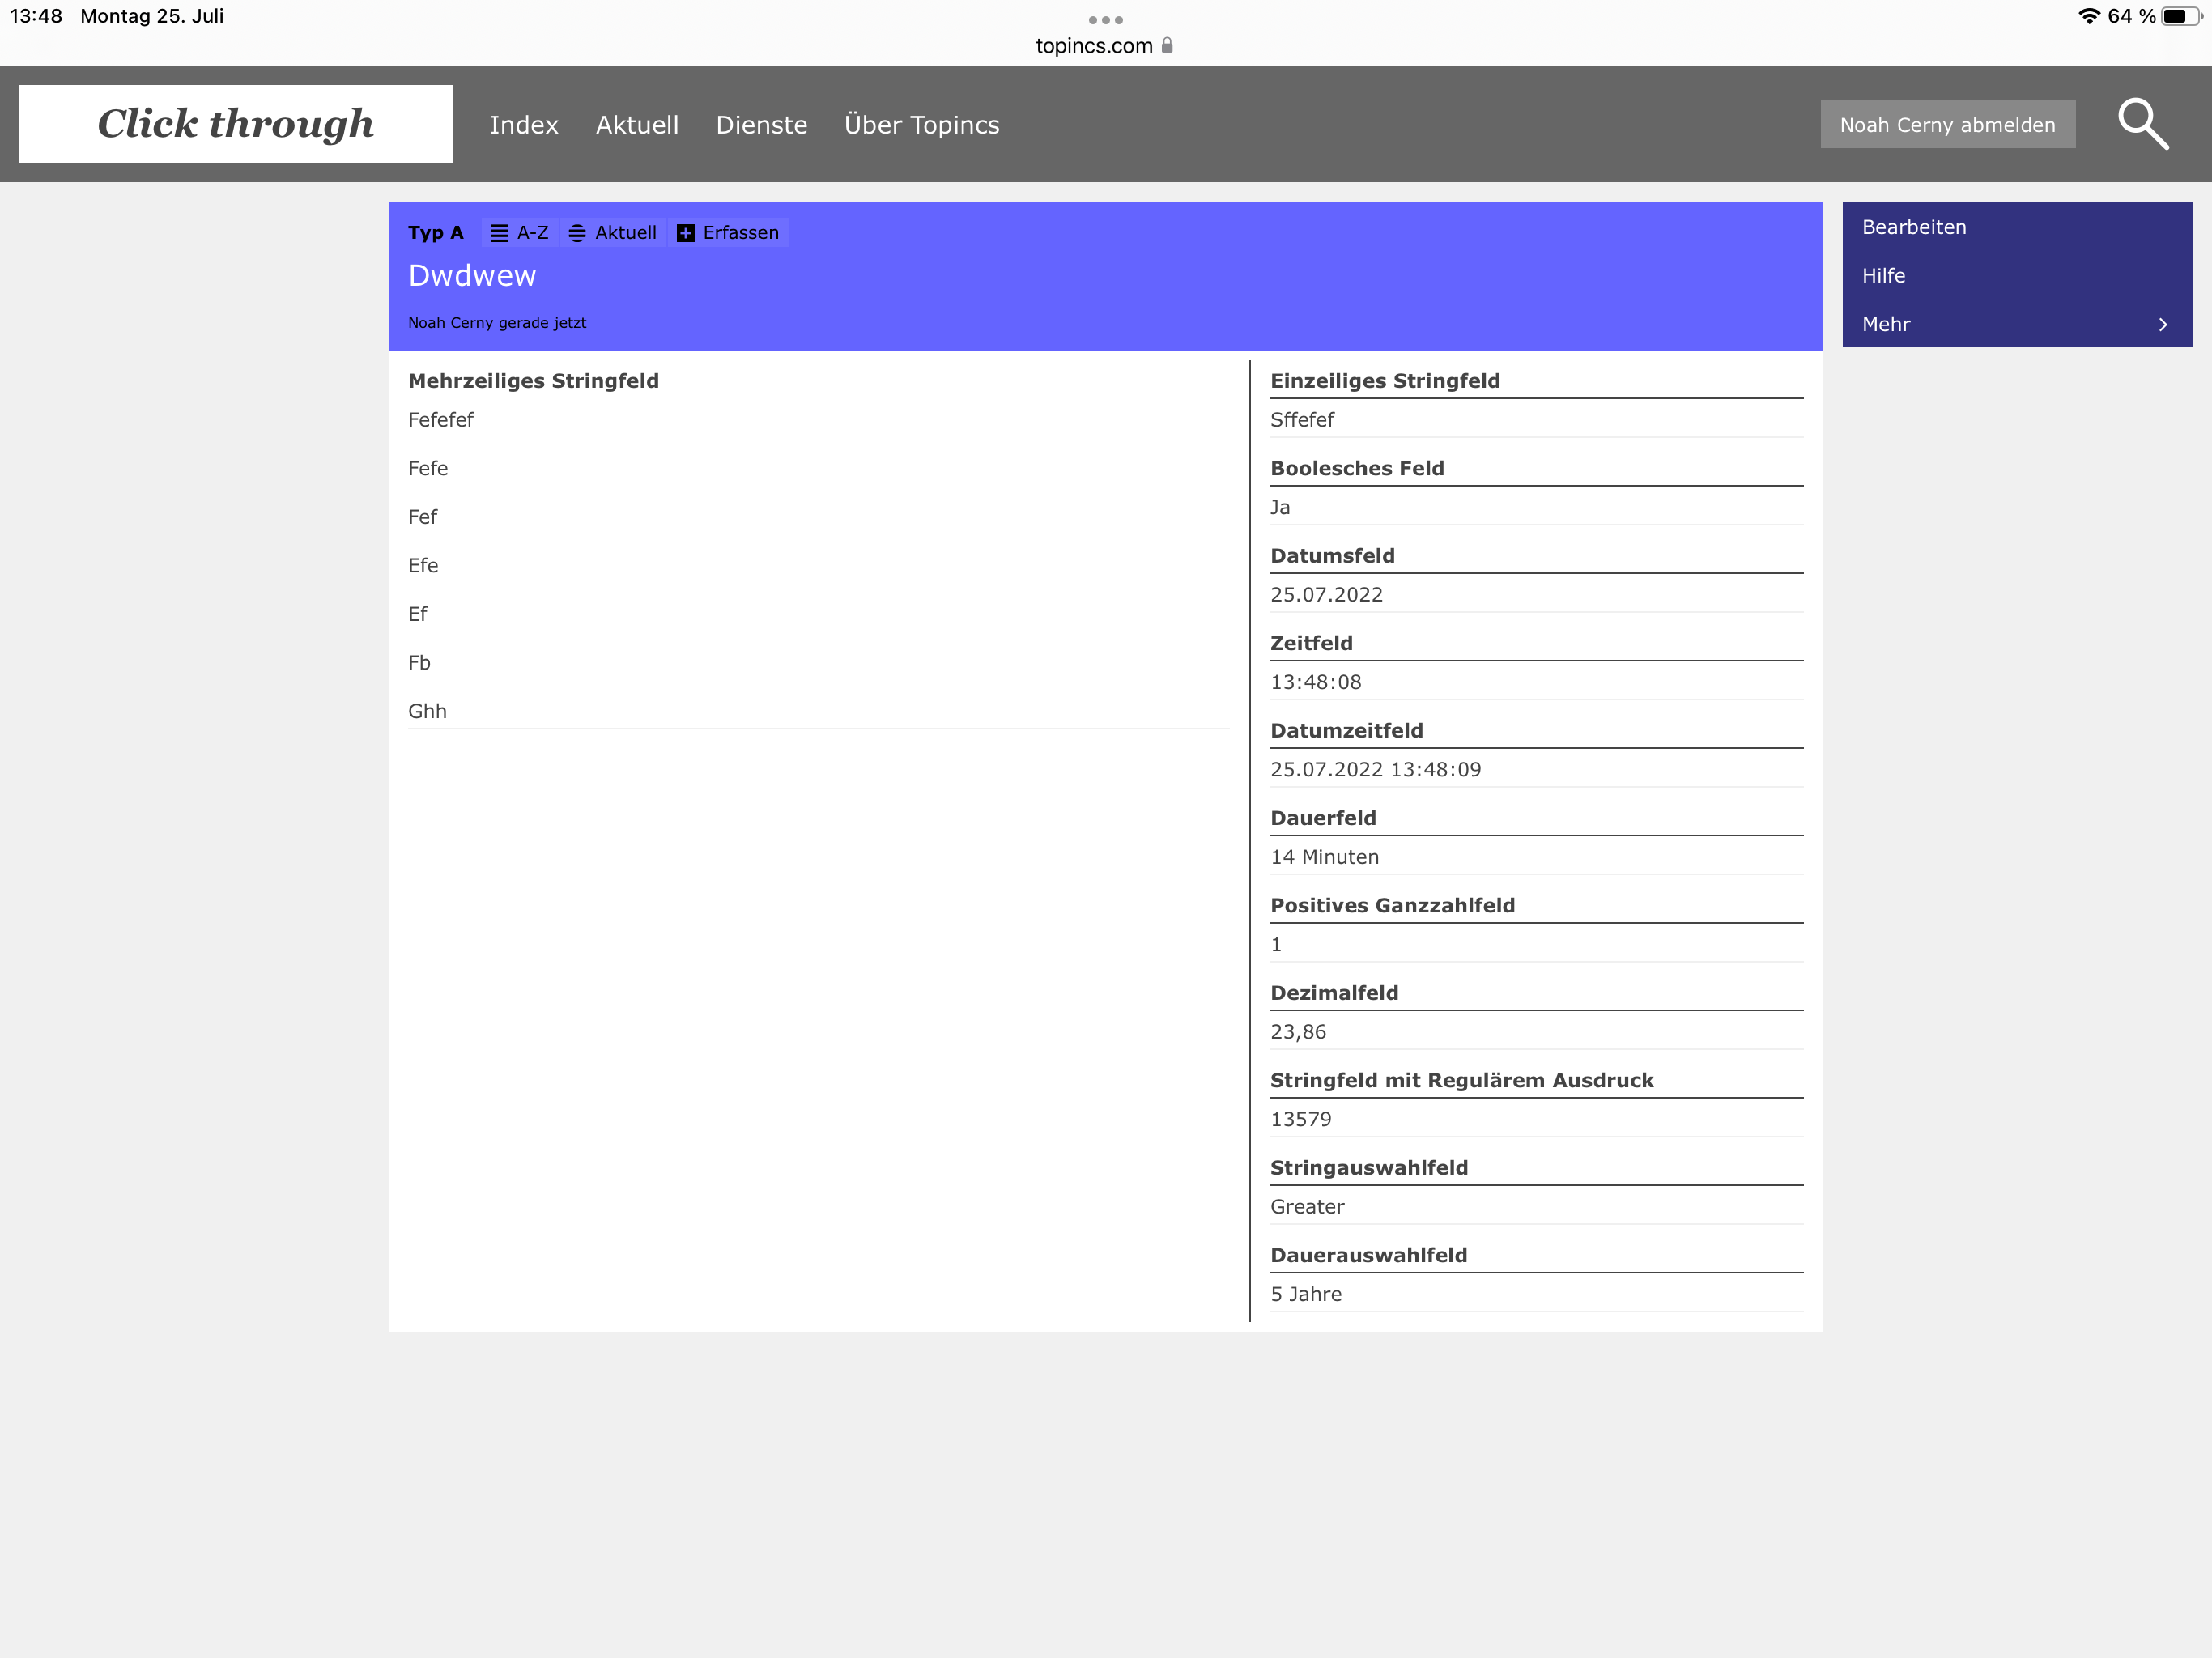The width and height of the screenshot is (2212, 1658).
Task: Click Bearbeiten in the side panel
Action: 1913,227
